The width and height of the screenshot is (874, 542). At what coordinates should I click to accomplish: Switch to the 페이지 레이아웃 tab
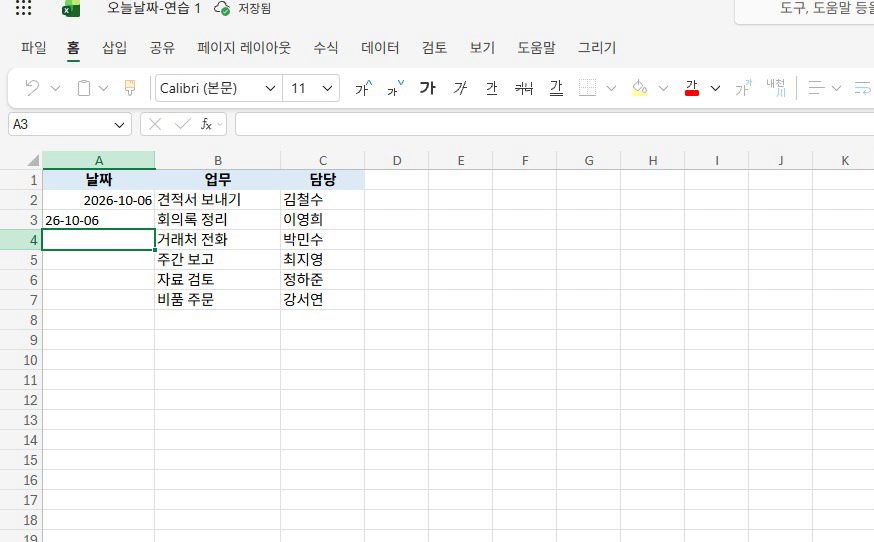(244, 47)
